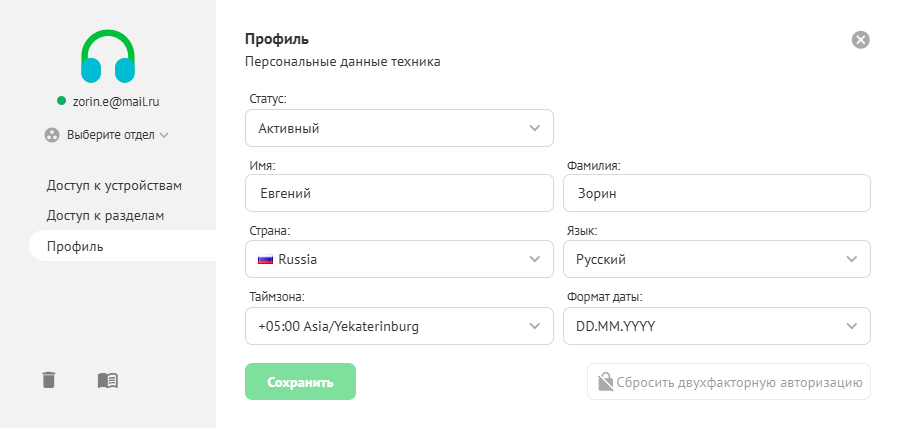The width and height of the screenshot is (900, 428).
Task: Click the lock icon on reset button
Action: click(x=605, y=381)
